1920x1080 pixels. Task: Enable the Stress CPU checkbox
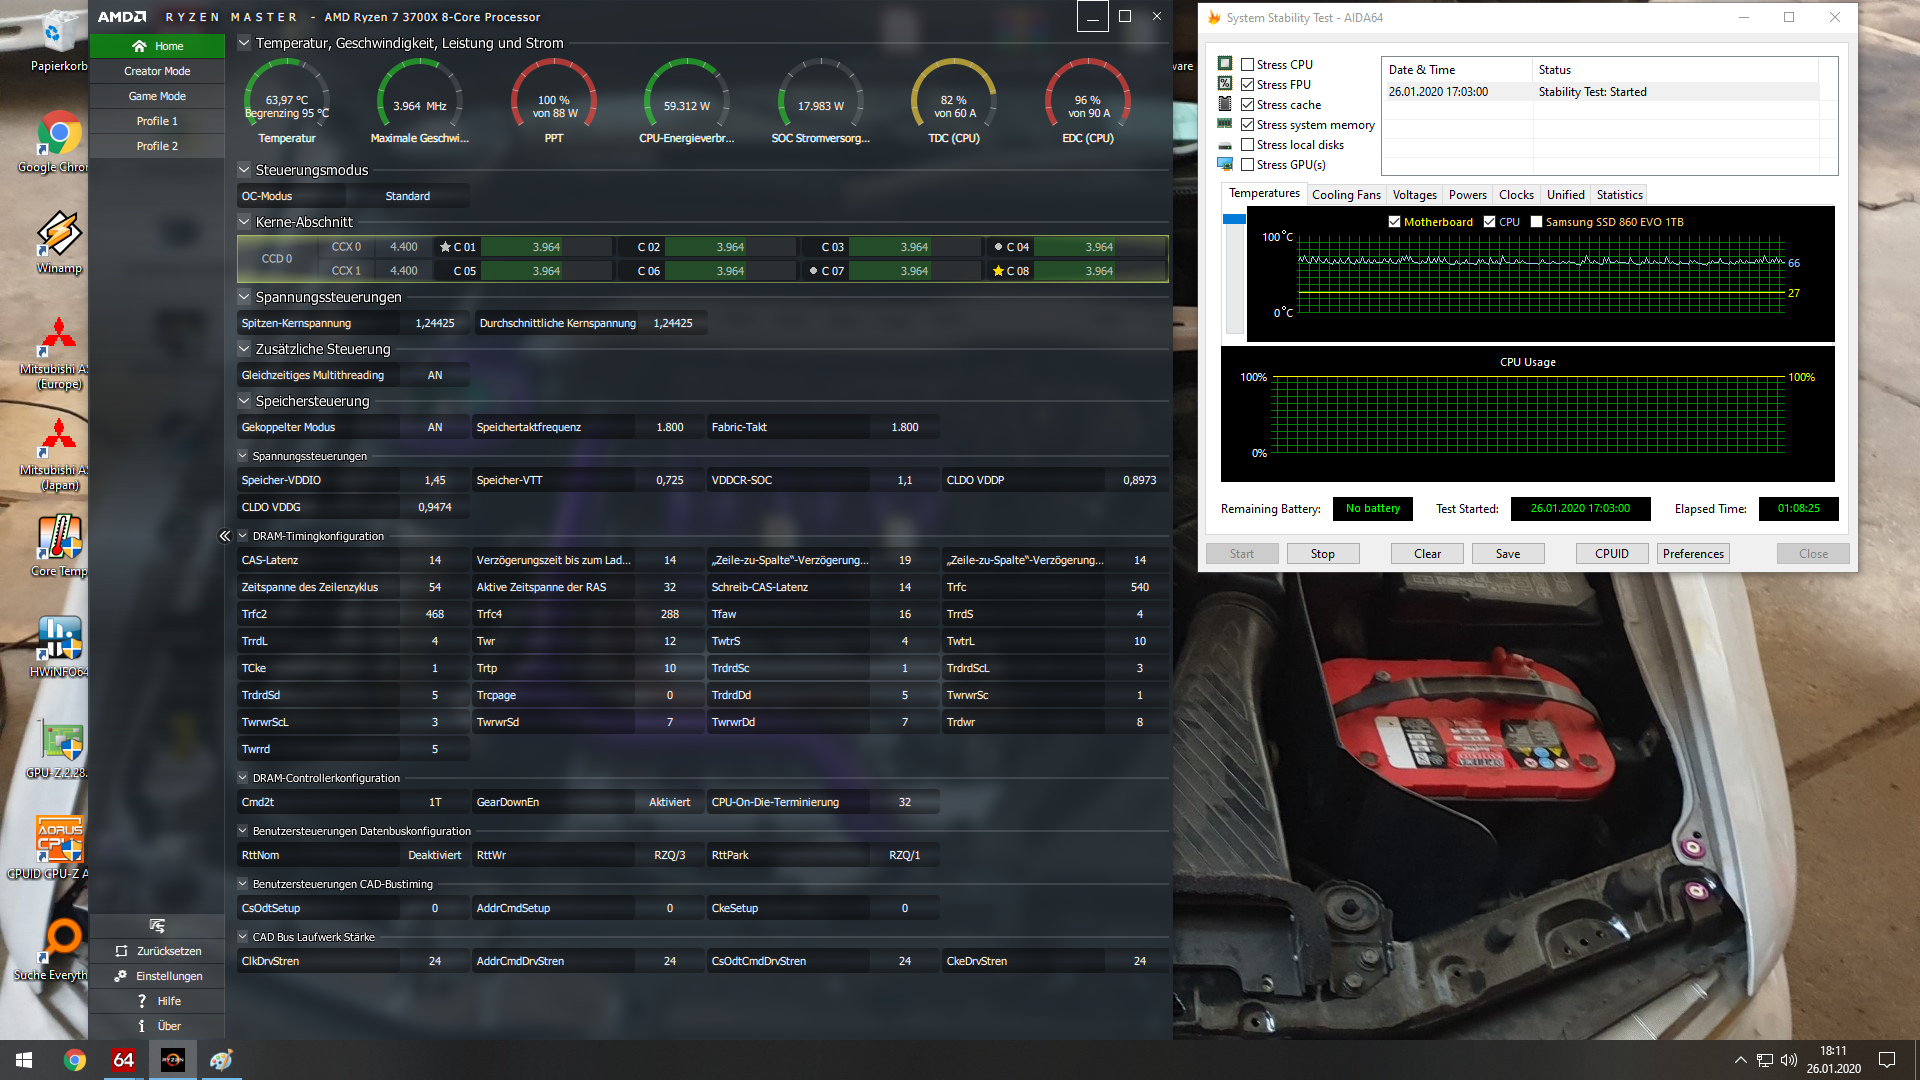(x=1247, y=65)
